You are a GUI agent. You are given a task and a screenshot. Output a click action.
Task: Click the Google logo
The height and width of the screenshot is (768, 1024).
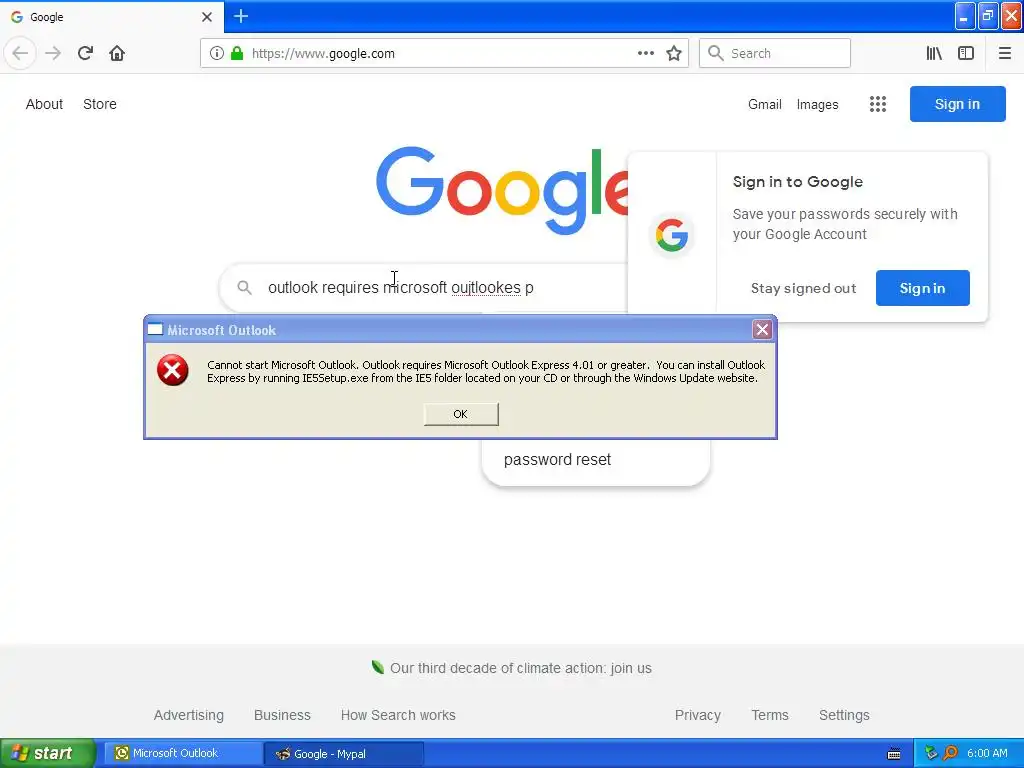point(502,190)
